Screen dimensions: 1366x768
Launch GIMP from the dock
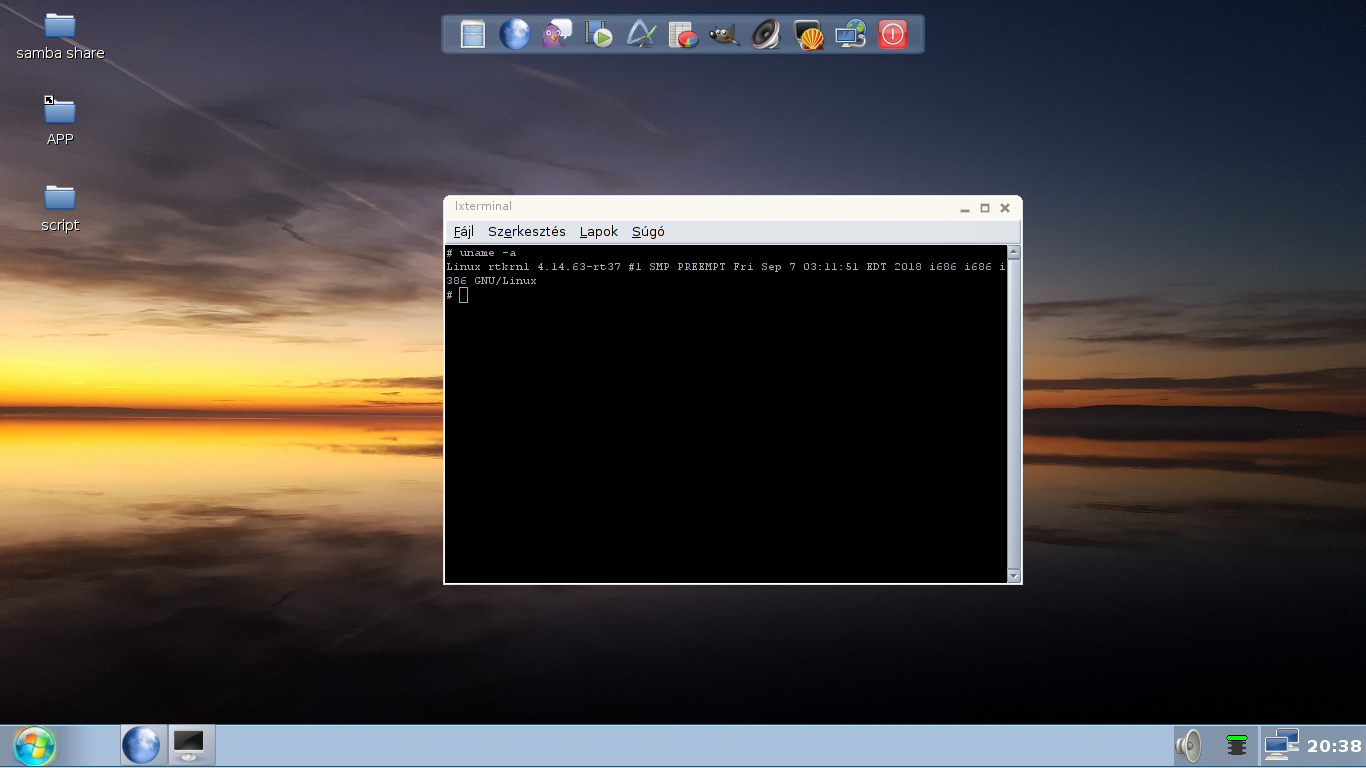point(724,34)
